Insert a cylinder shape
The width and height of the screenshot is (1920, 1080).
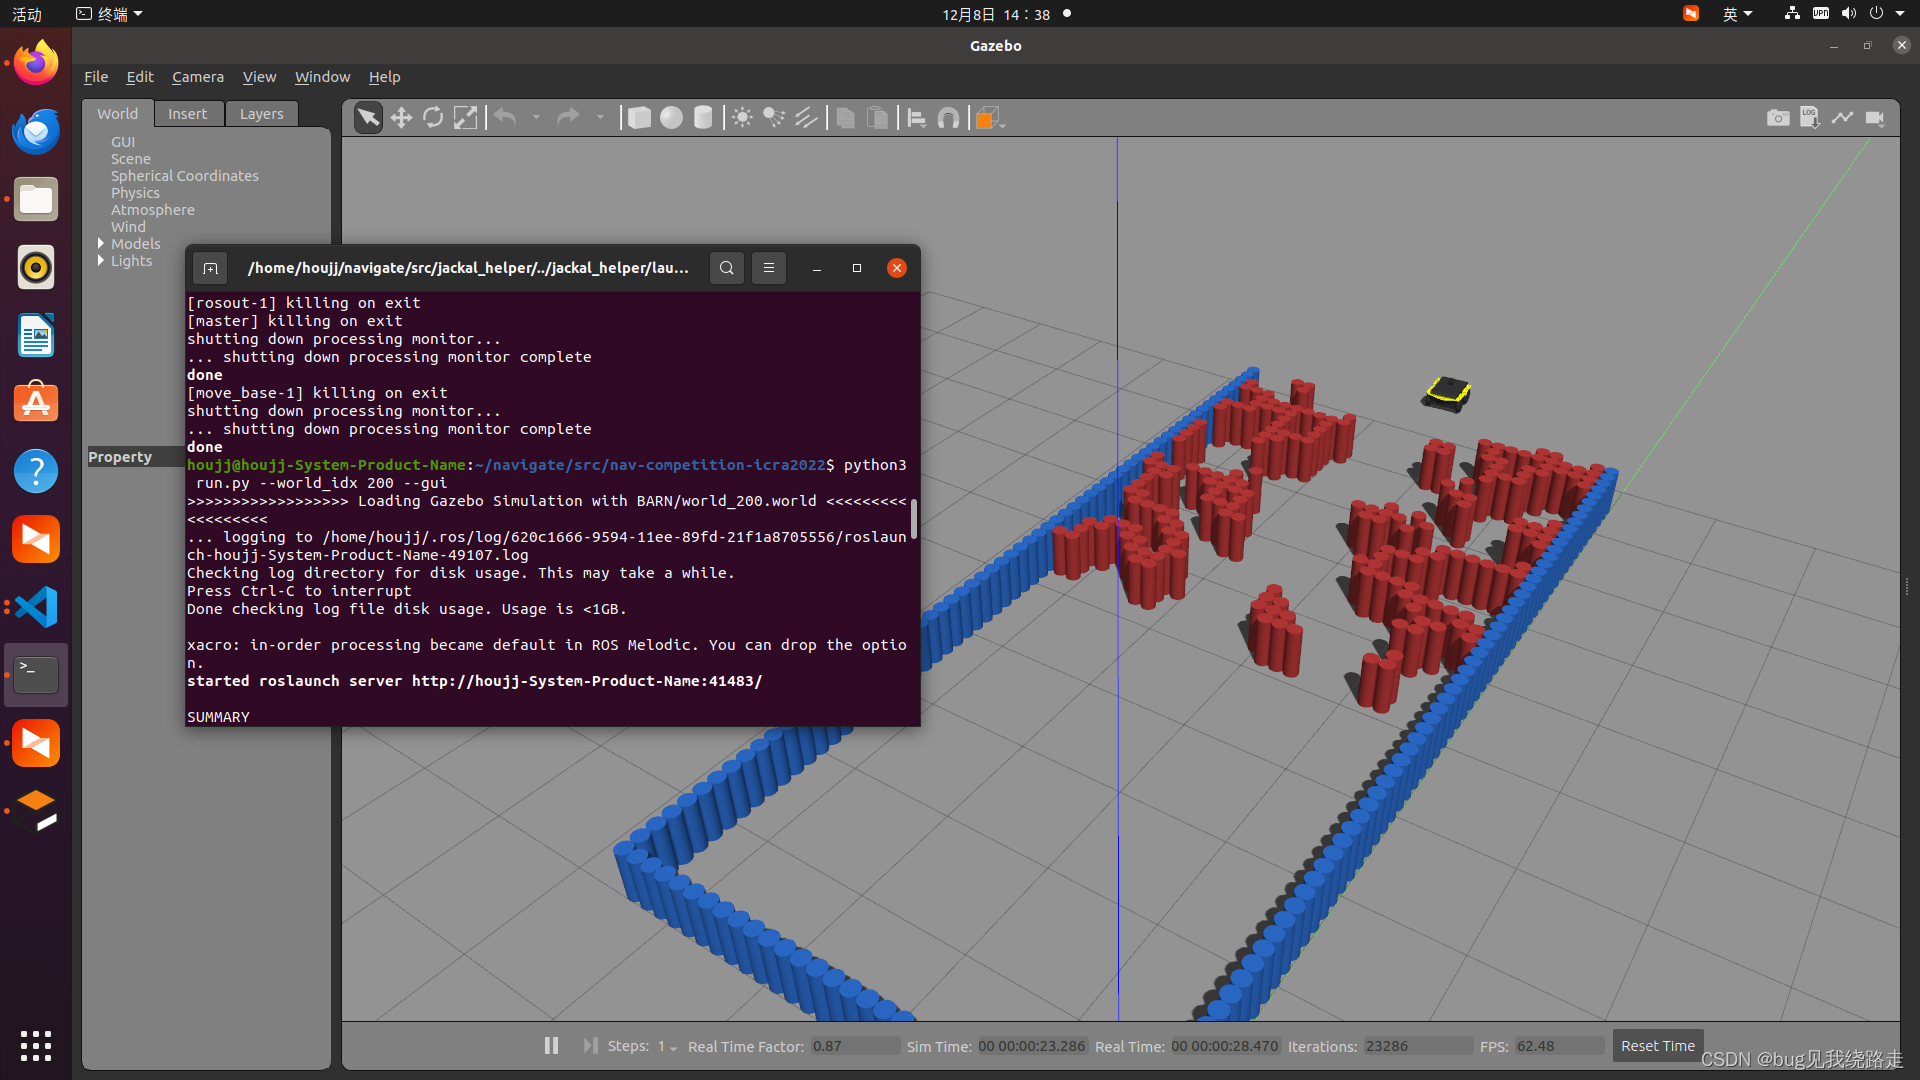click(x=703, y=118)
